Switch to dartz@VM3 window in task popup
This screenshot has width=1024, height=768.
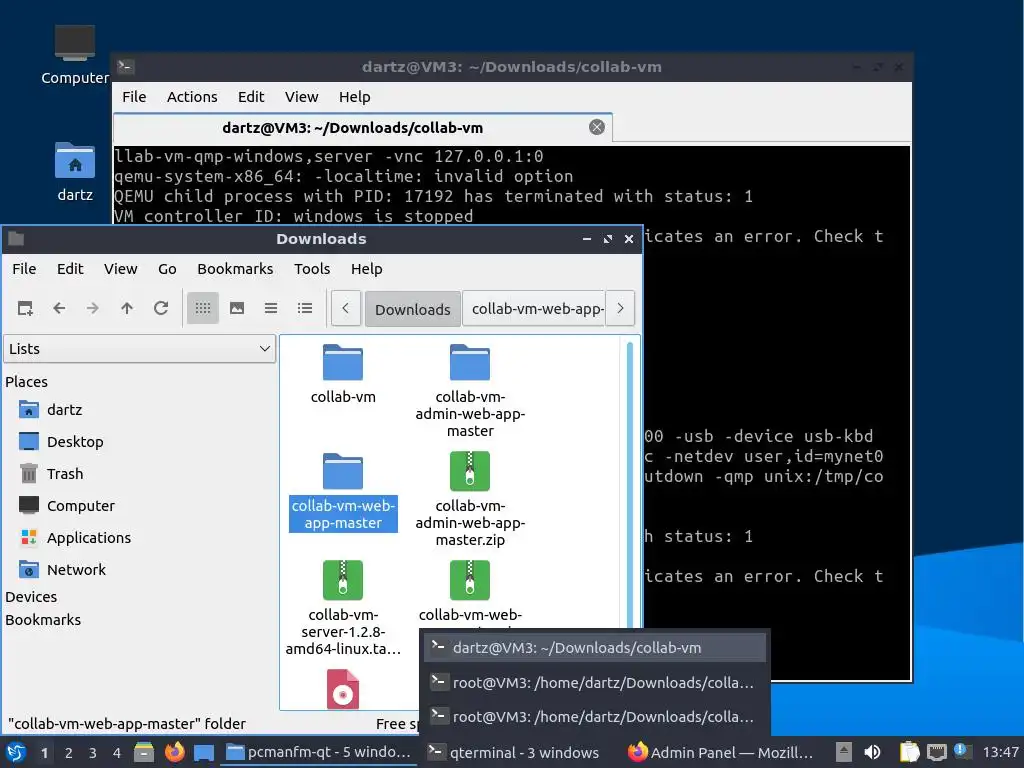595,648
